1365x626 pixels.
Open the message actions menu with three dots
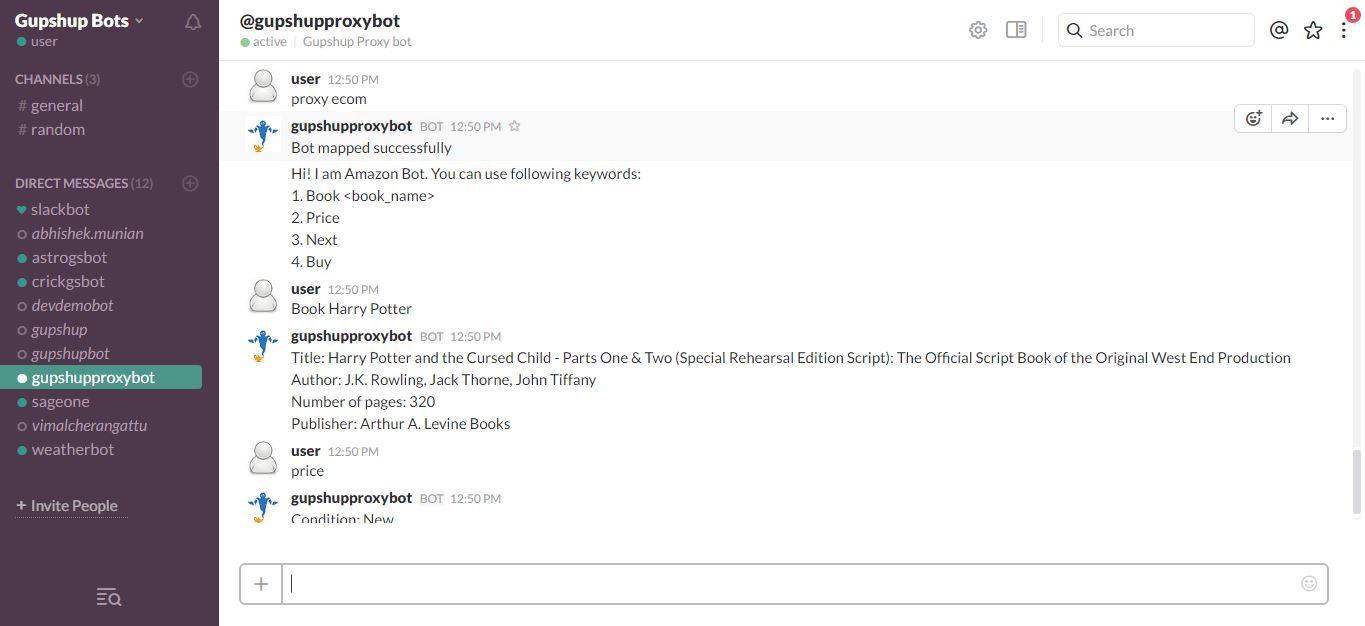point(1327,118)
